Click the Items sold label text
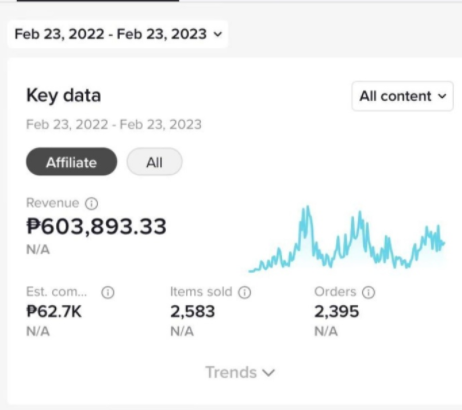 pos(201,292)
